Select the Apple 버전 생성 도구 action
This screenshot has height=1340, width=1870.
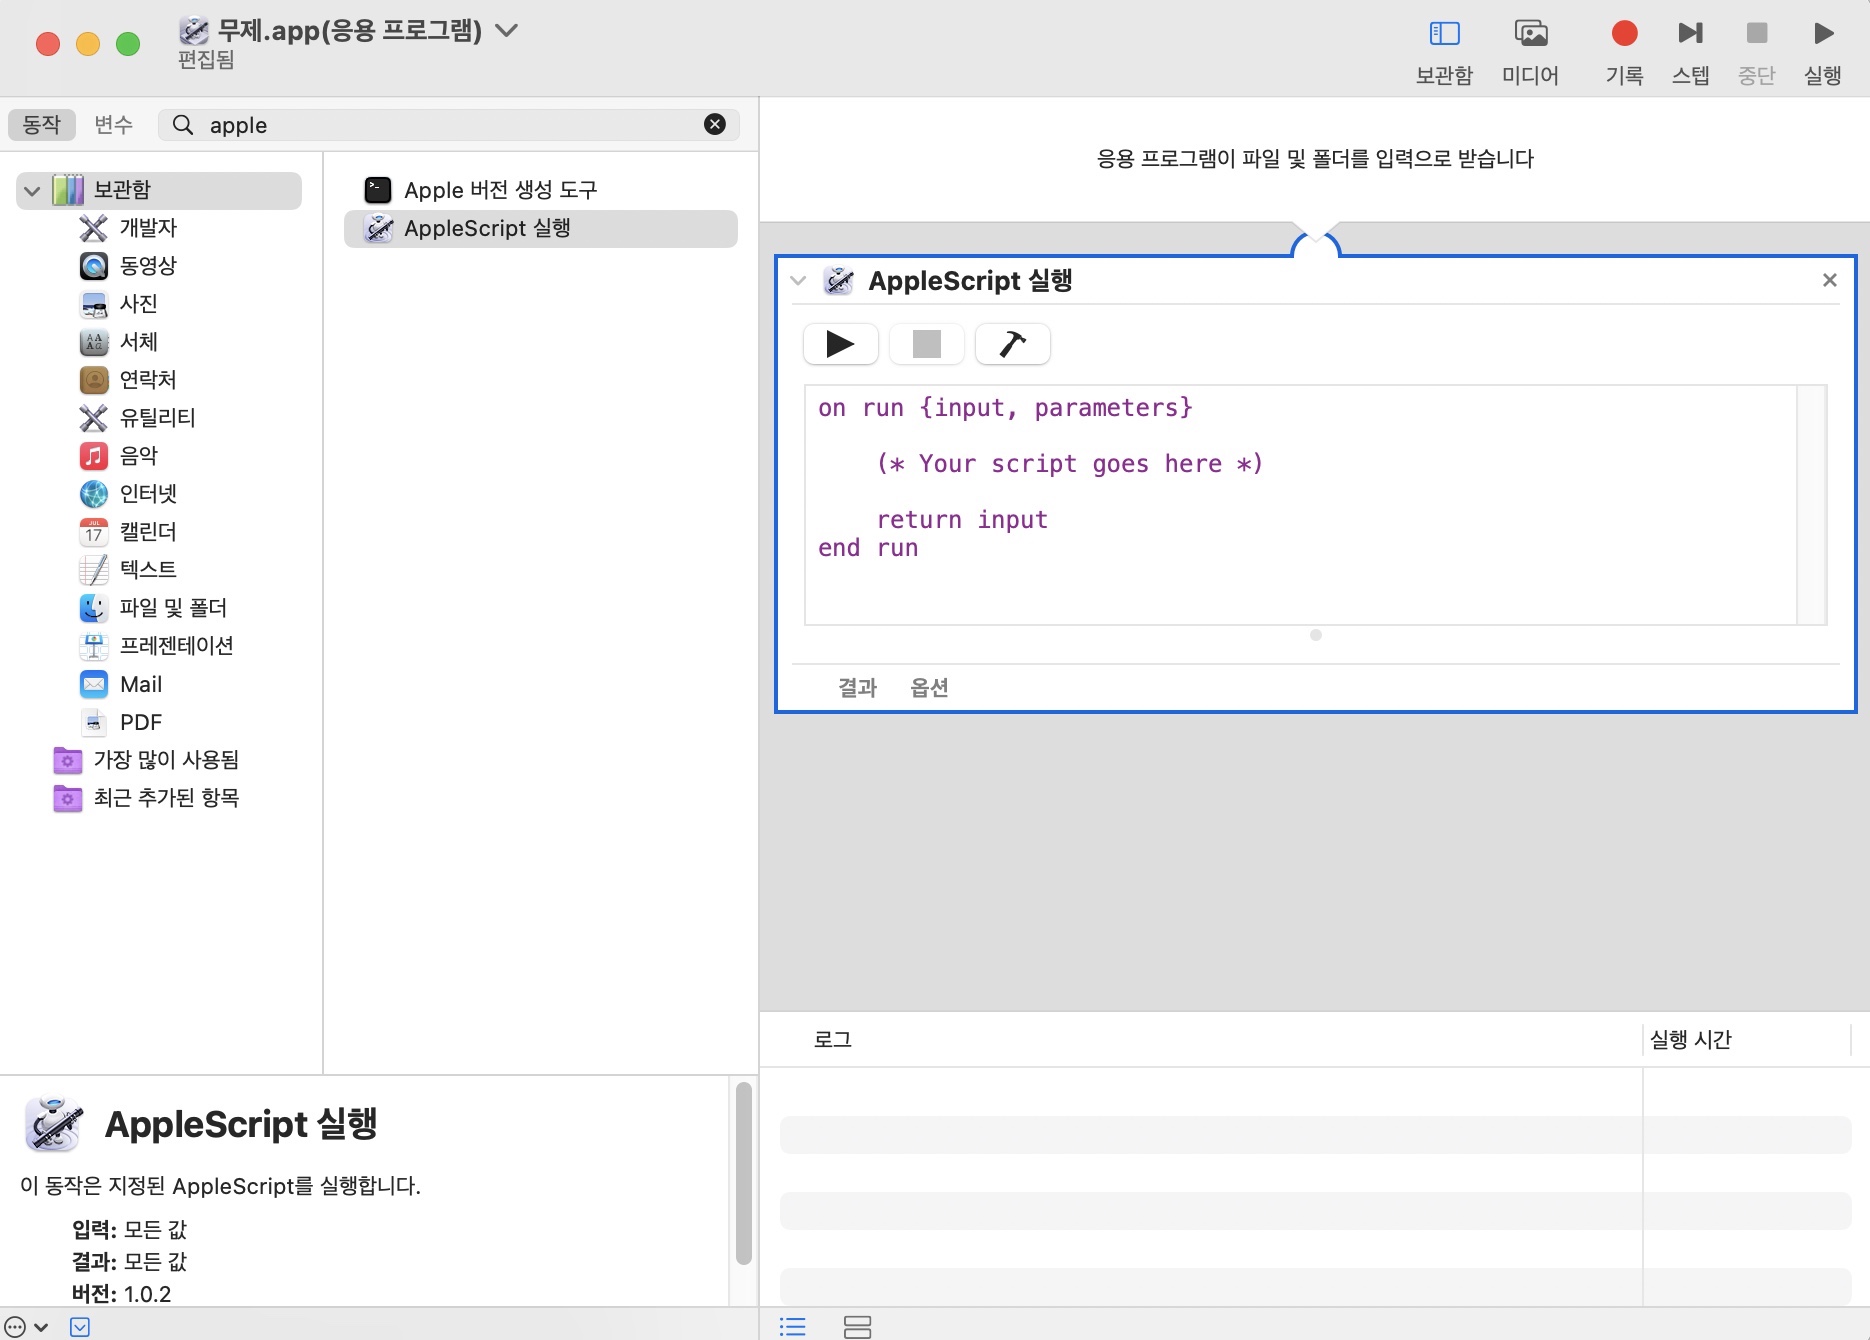pyautogui.click(x=541, y=190)
